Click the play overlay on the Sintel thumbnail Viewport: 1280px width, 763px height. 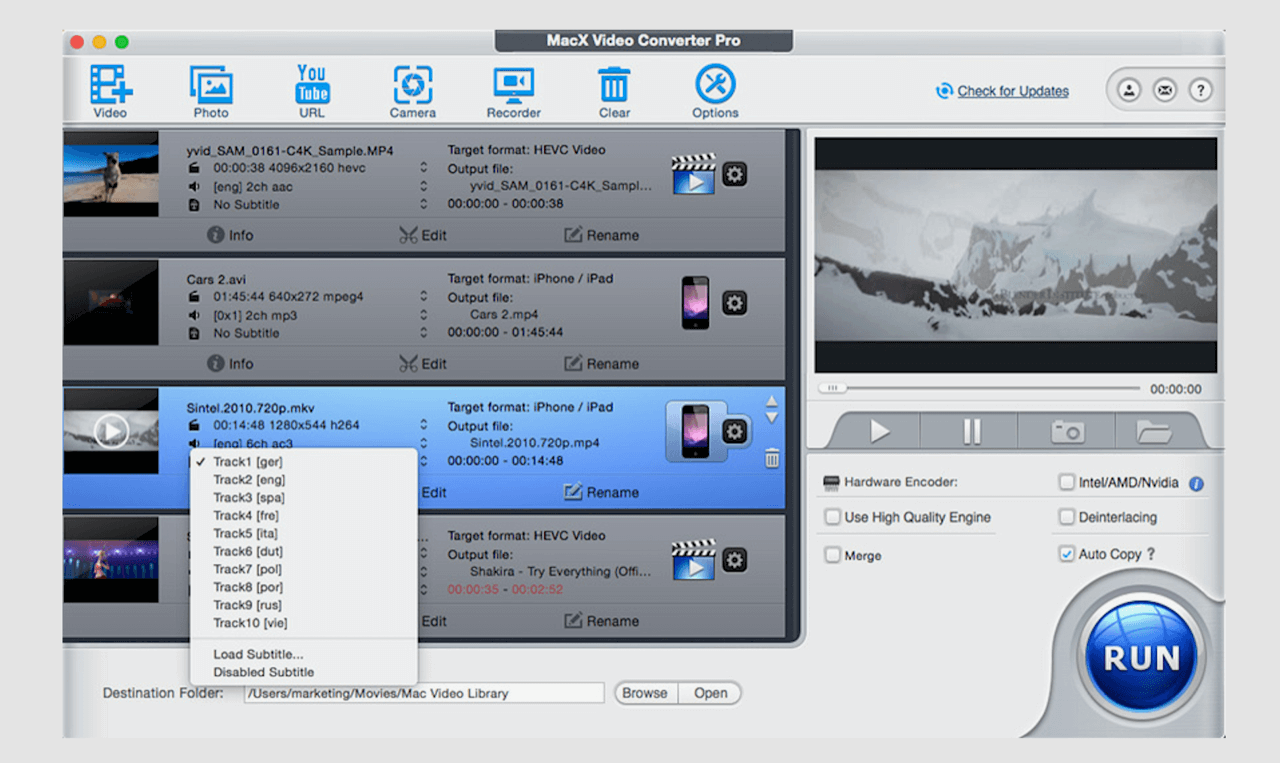pos(111,431)
